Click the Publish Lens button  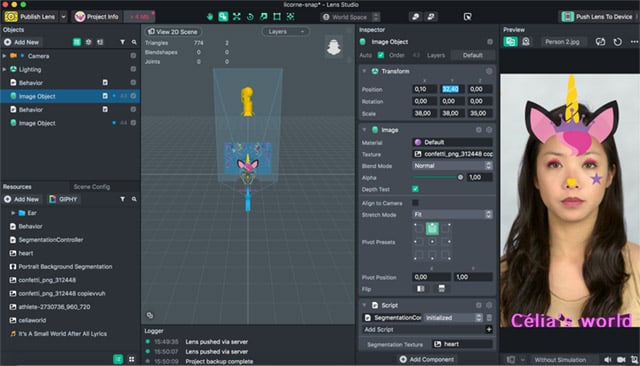[30, 17]
